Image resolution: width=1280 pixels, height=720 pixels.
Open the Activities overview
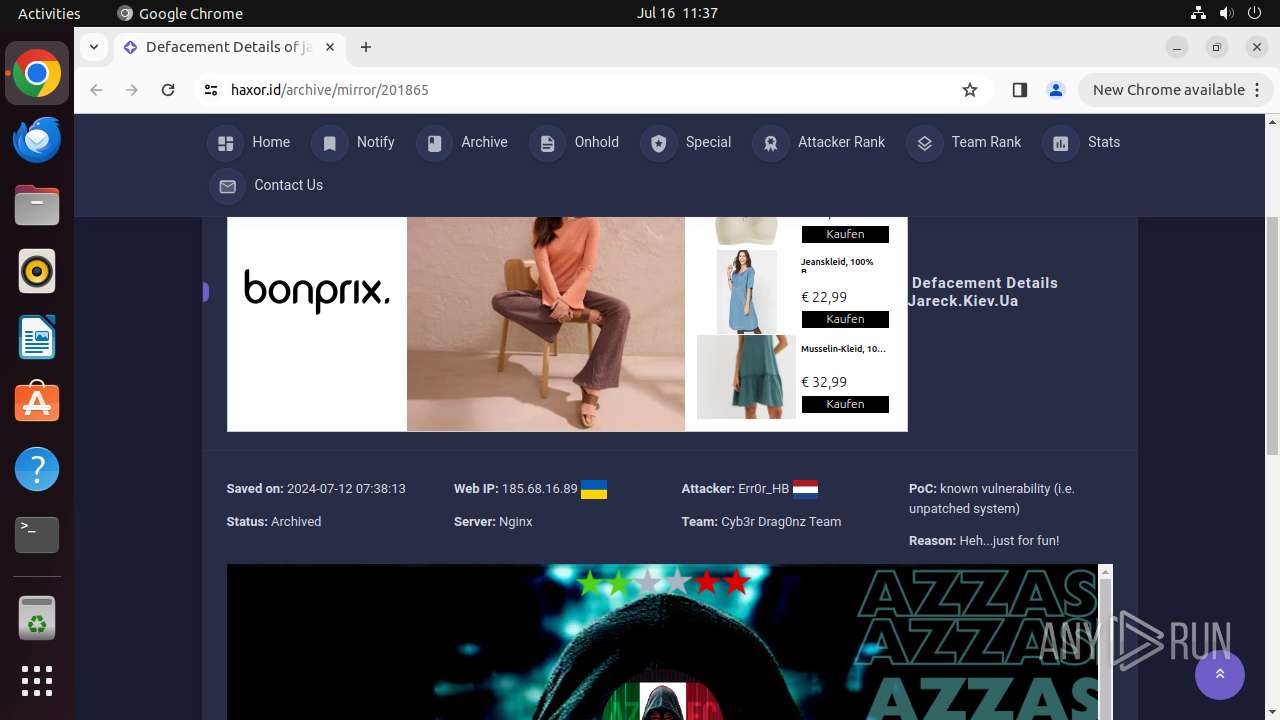[x=49, y=13]
